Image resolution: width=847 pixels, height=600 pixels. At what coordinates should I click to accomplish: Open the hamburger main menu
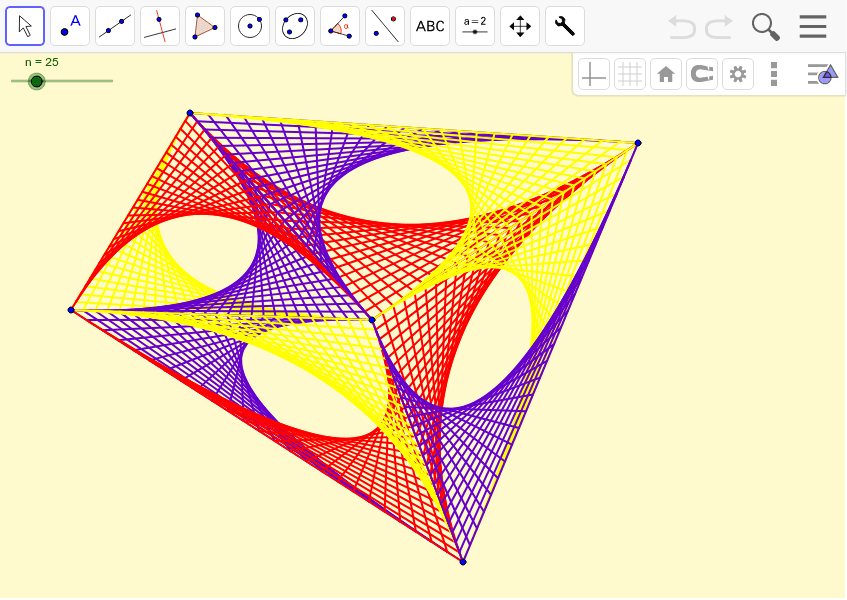pyautogui.click(x=813, y=26)
